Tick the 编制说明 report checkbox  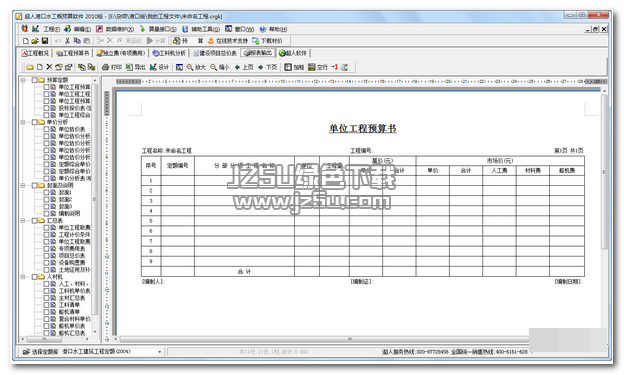[x=47, y=213]
